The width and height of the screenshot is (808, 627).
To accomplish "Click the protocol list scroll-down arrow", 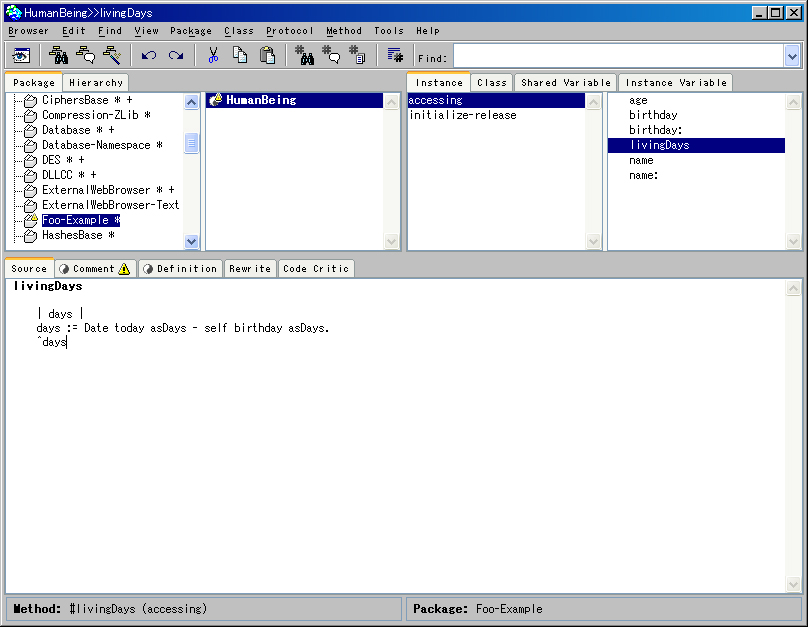I will click(x=593, y=241).
